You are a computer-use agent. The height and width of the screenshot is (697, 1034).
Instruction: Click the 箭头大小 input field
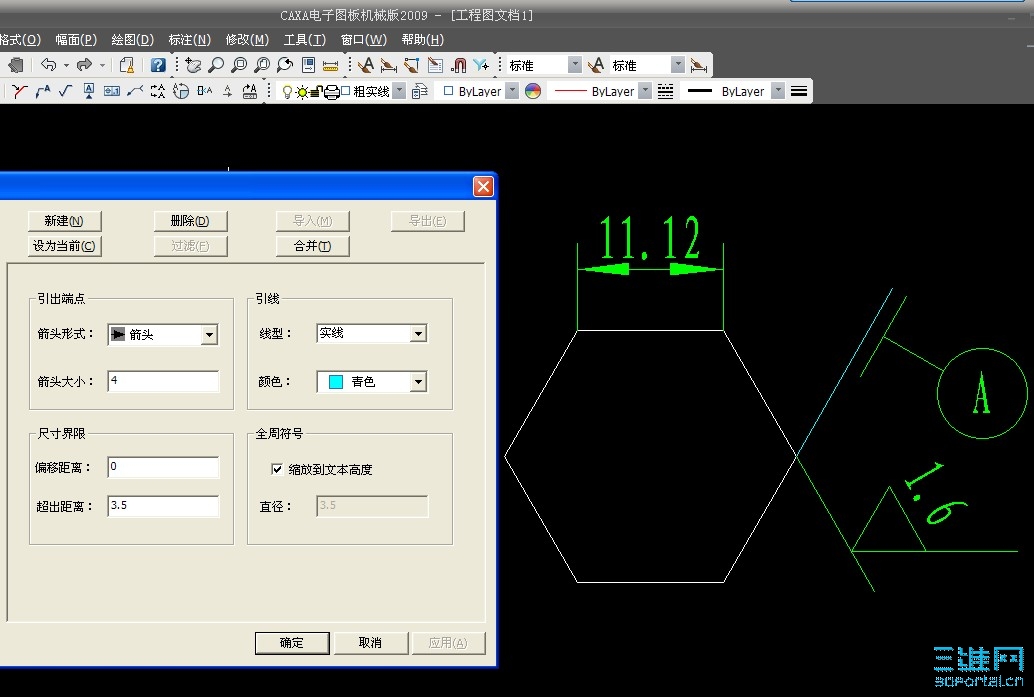(x=163, y=381)
